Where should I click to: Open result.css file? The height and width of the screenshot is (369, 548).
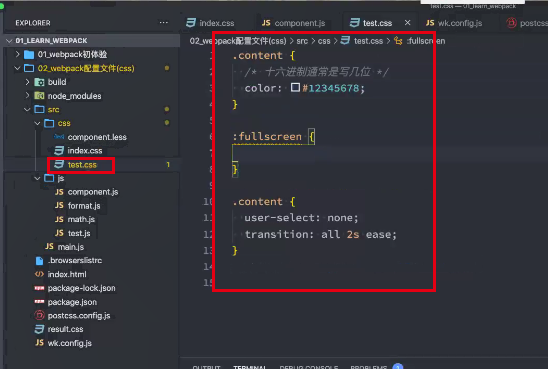click(x=65, y=329)
